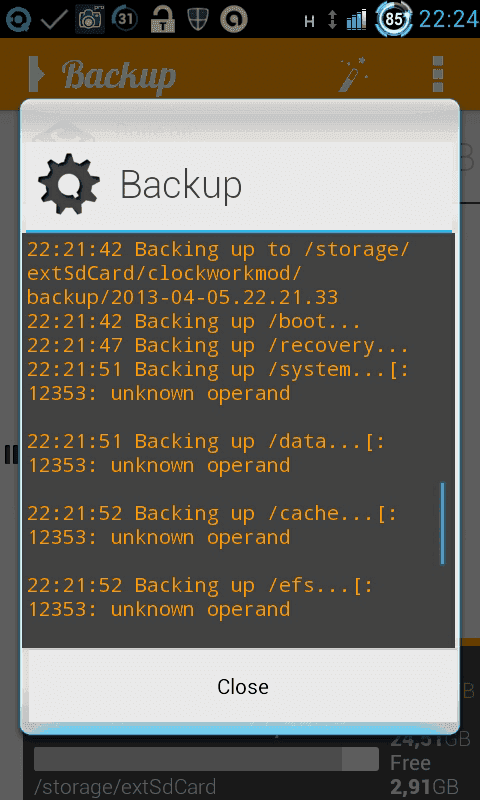The height and width of the screenshot is (800, 480).
Task: Tap the /storage/extSdCard storage usage bar
Action: coord(206,759)
